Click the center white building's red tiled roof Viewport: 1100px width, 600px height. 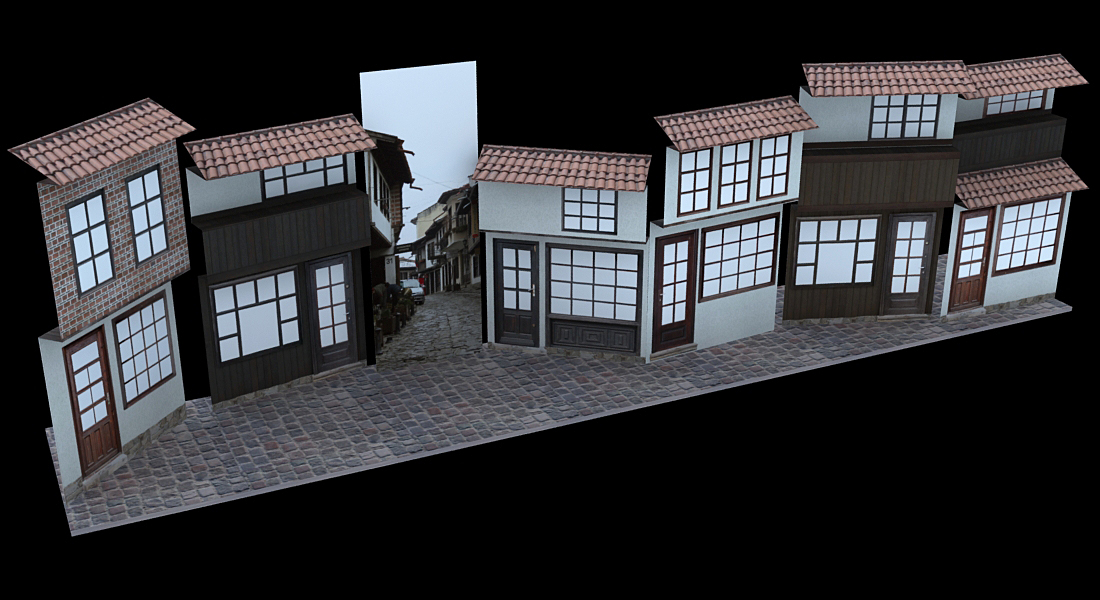coord(563,168)
